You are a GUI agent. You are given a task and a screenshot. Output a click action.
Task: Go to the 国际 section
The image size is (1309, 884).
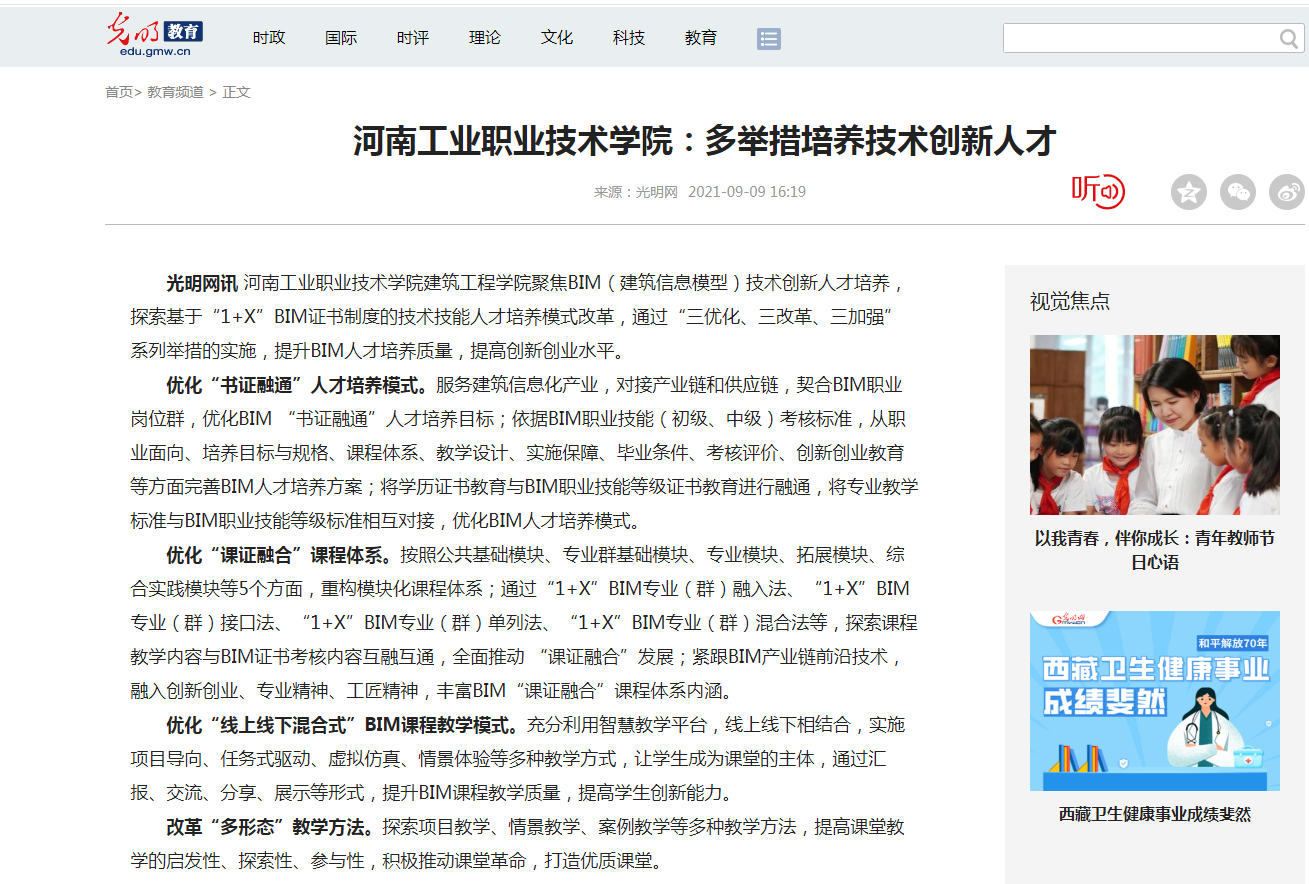pyautogui.click(x=341, y=38)
